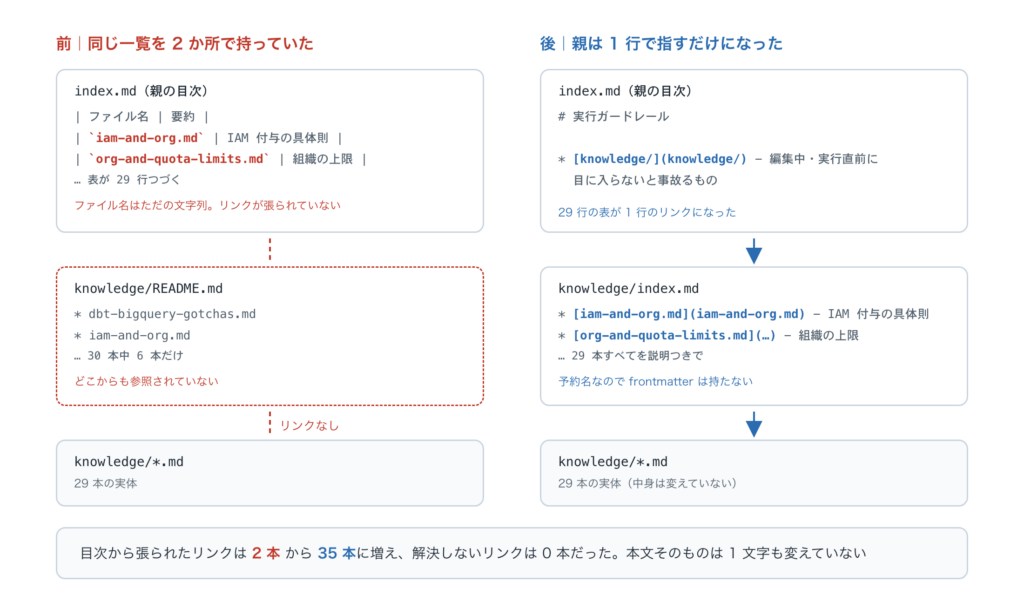The width and height of the screenshot is (1024, 596).
Task: Select the plain bullet '* iam-and-org.md' in README card
Action: [133, 336]
